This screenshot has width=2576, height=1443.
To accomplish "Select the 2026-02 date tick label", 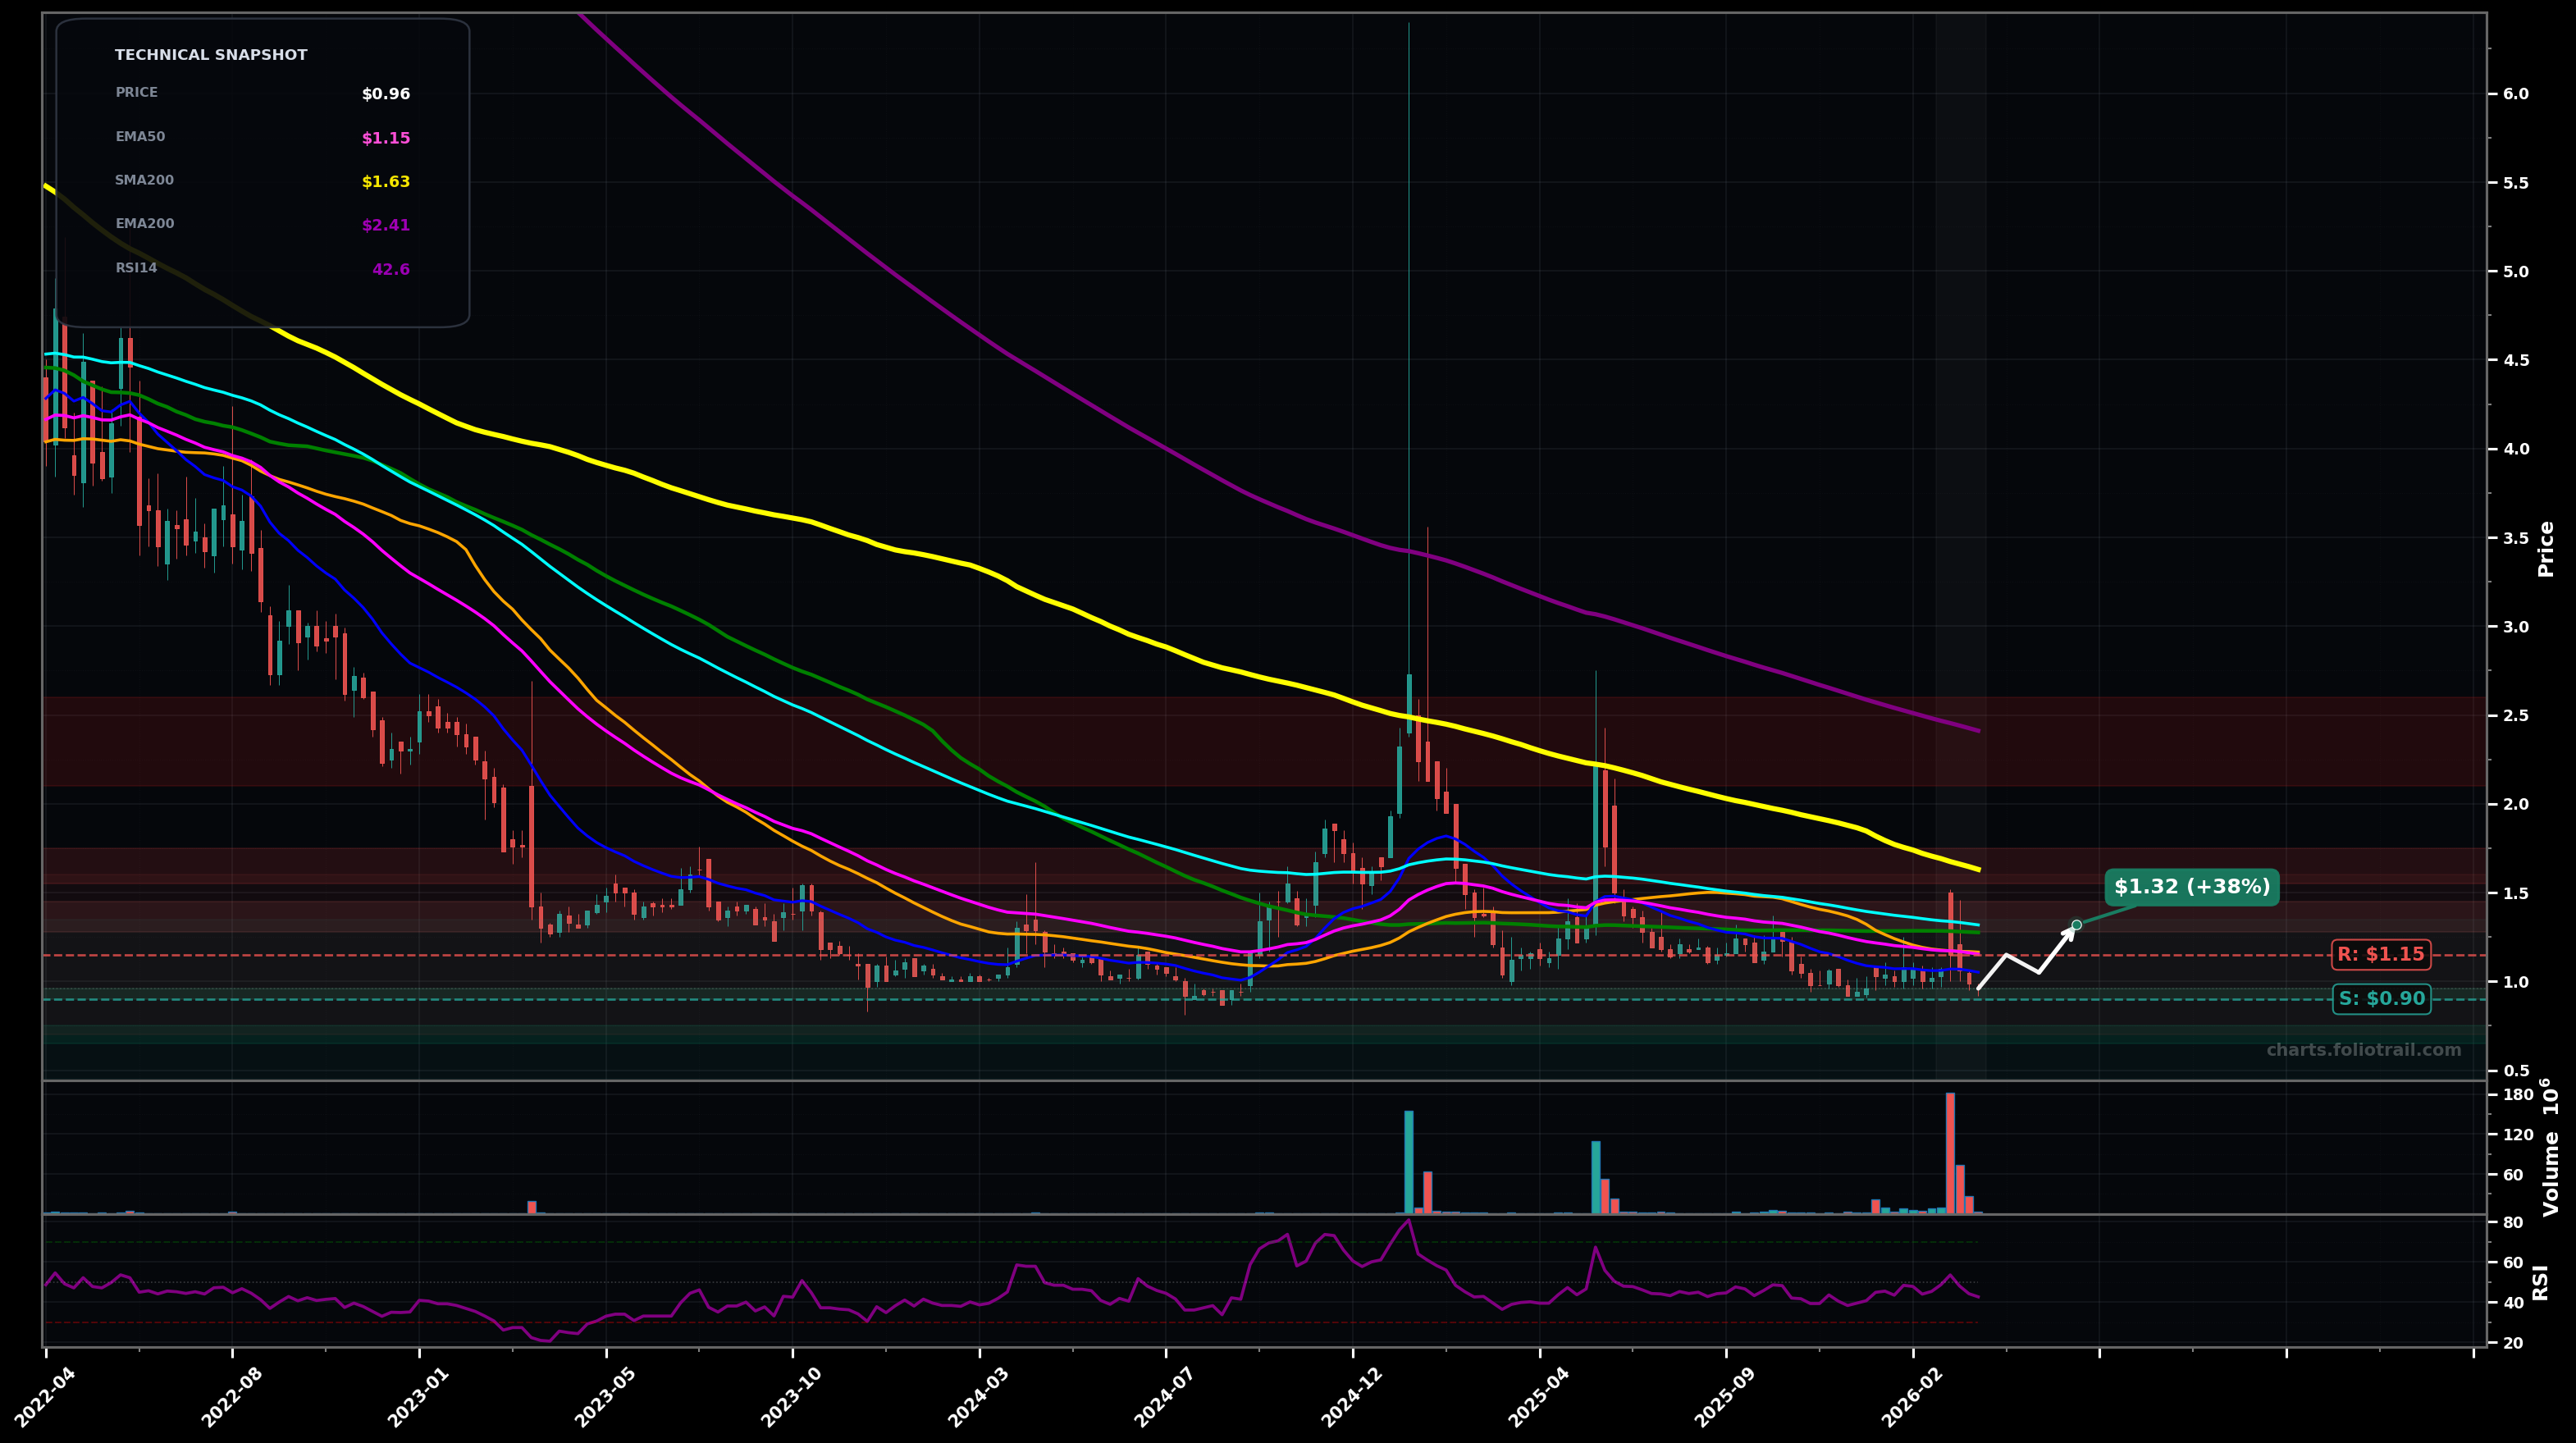I will click(x=1912, y=1397).
